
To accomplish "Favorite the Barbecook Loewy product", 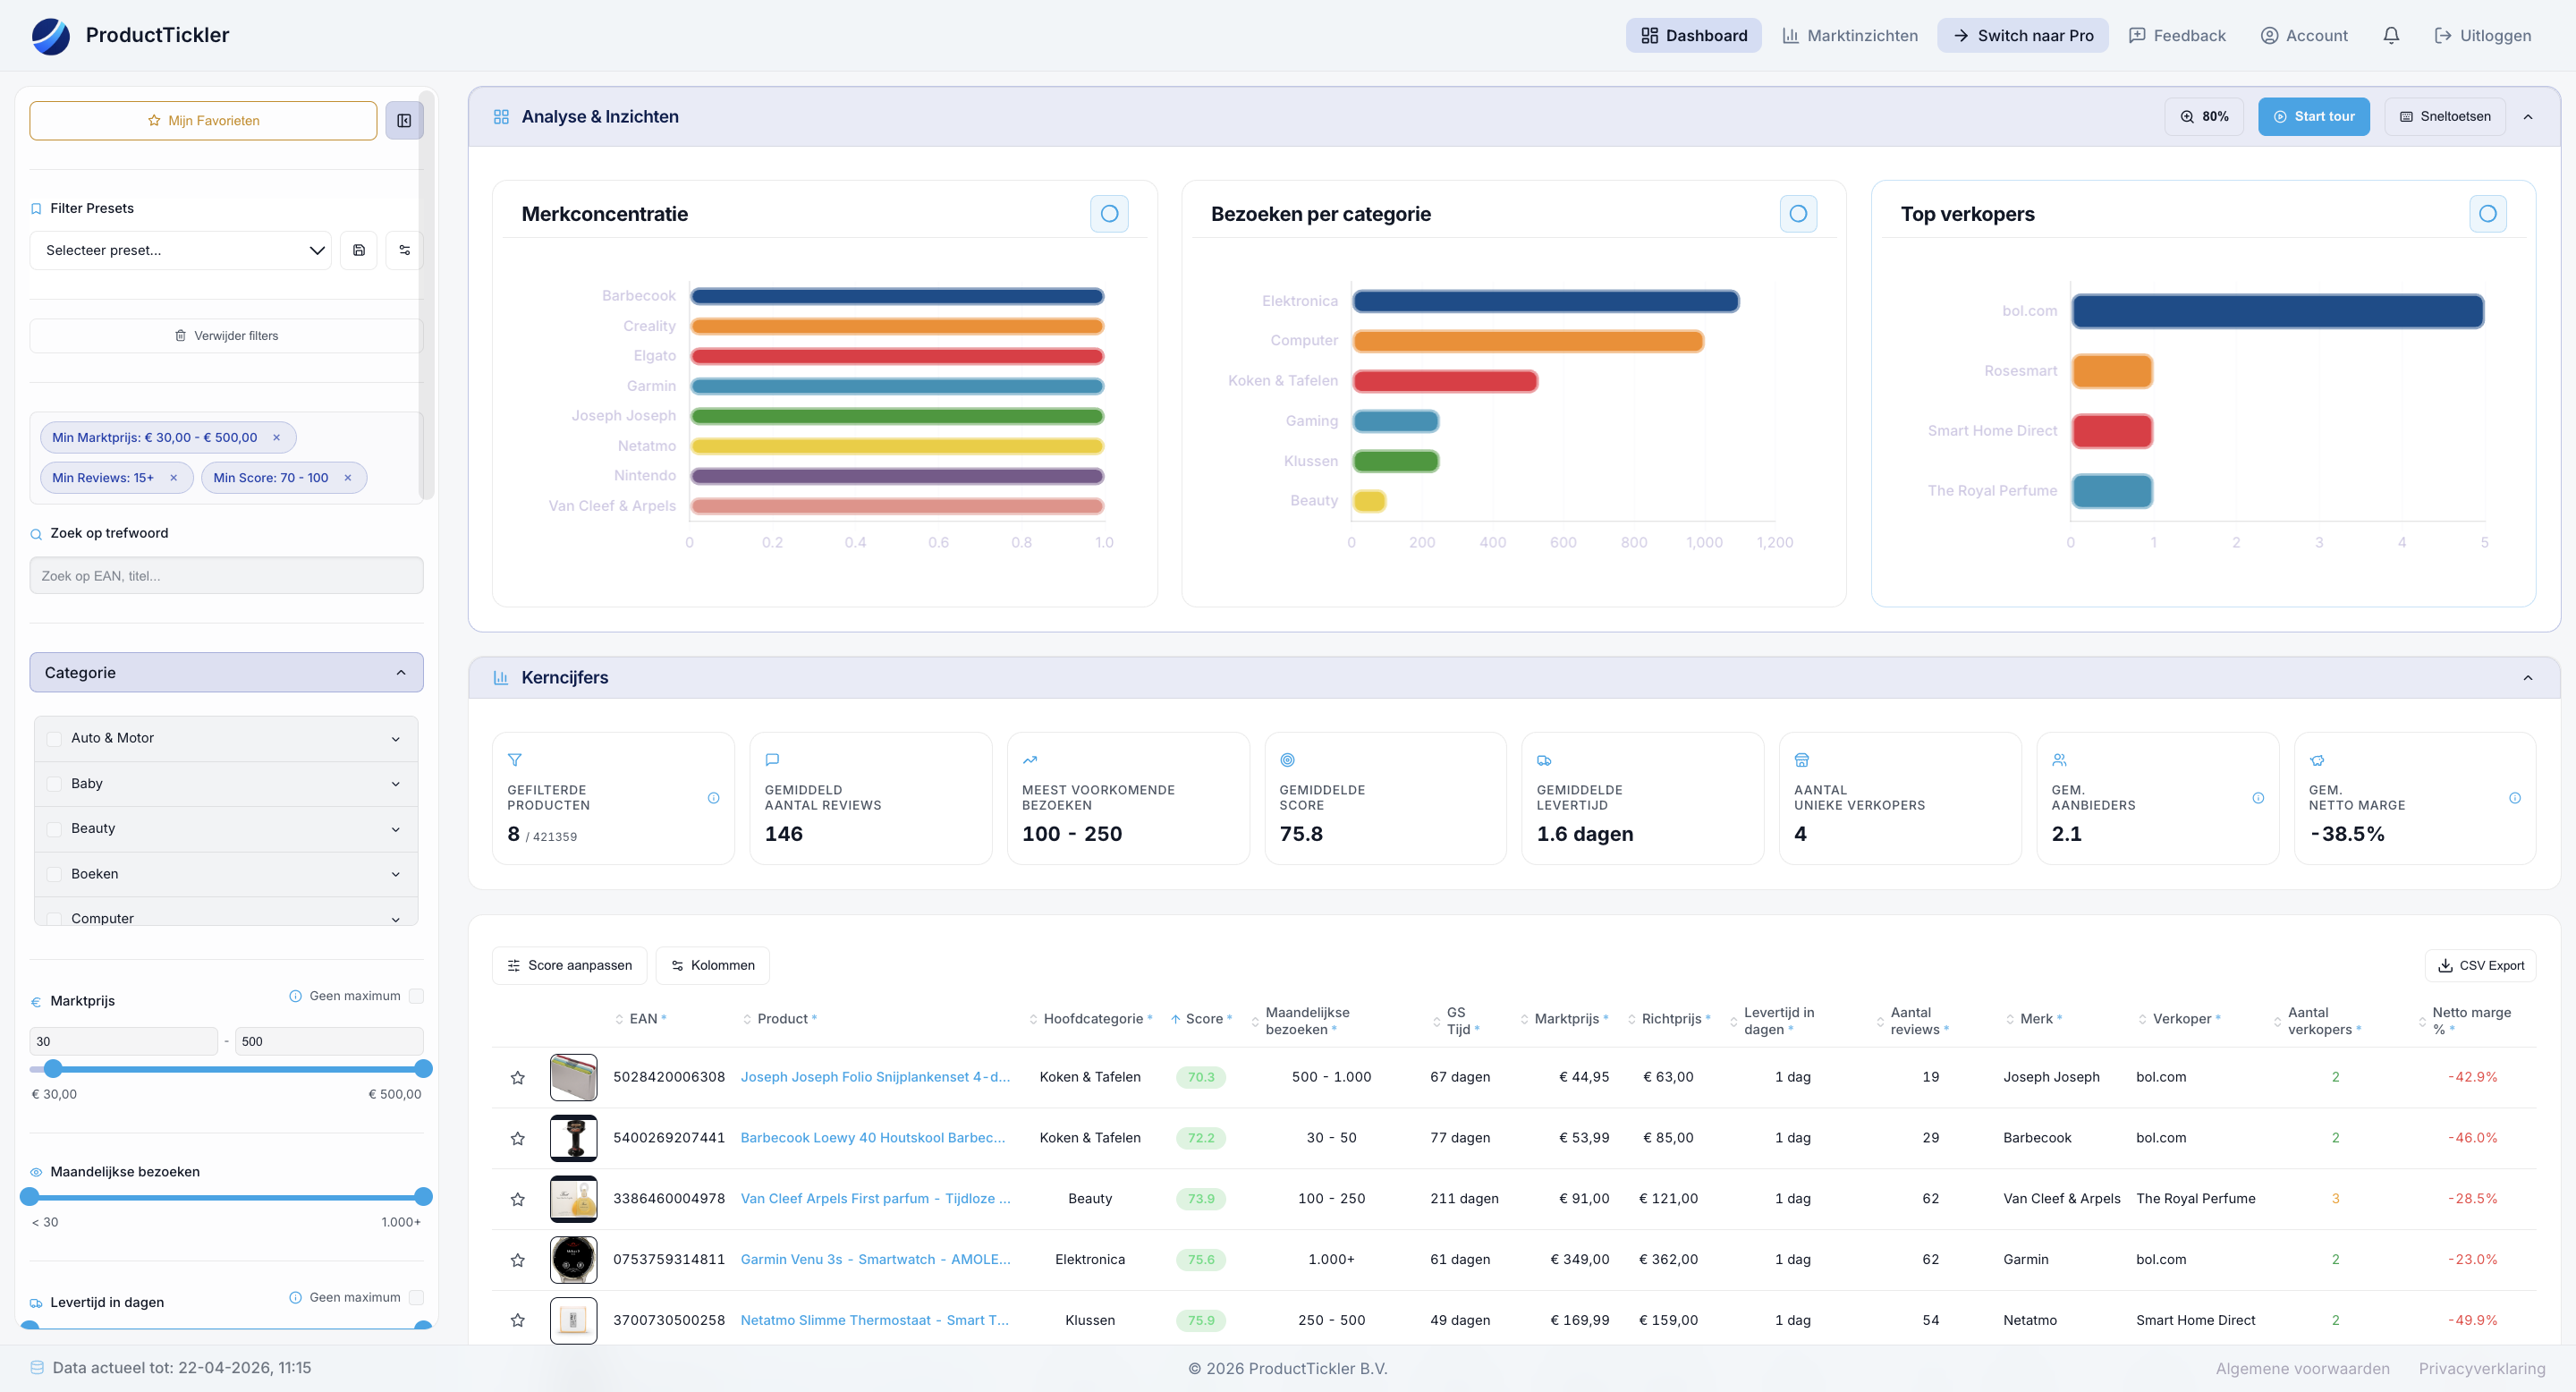I will point(518,1139).
